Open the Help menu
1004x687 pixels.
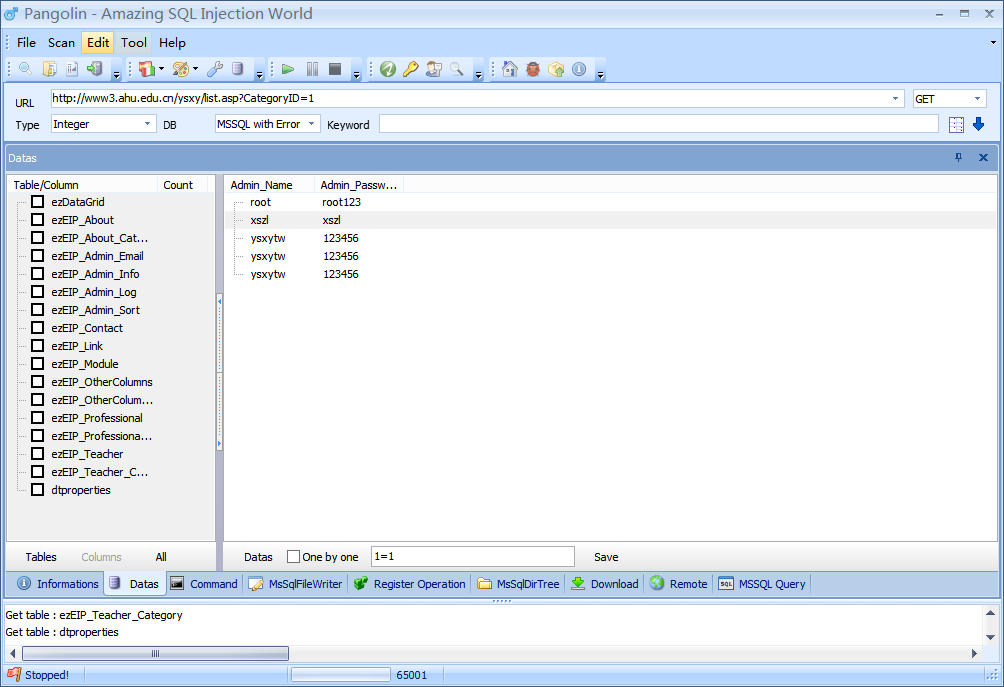[172, 43]
